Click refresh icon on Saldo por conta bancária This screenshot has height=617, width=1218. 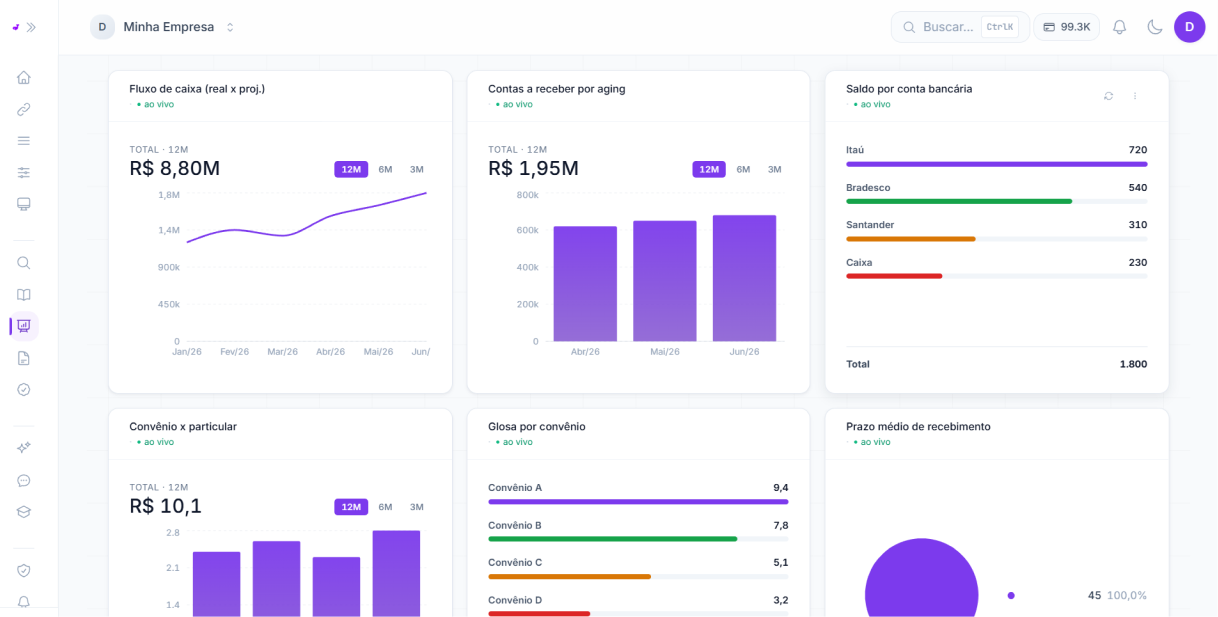click(x=1108, y=96)
